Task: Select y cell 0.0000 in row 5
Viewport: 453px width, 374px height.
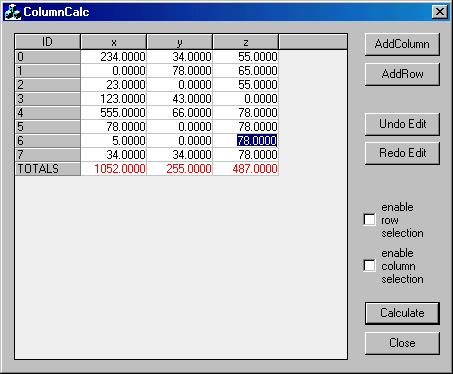Action: coord(179,127)
